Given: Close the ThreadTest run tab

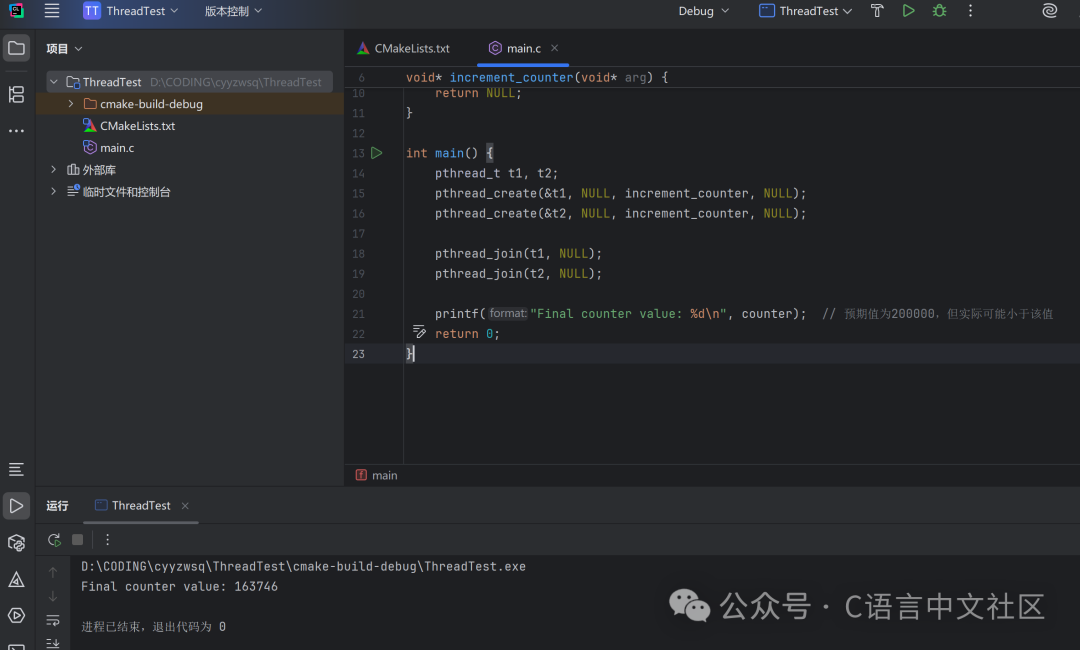Looking at the screenshot, I should pyautogui.click(x=185, y=505).
